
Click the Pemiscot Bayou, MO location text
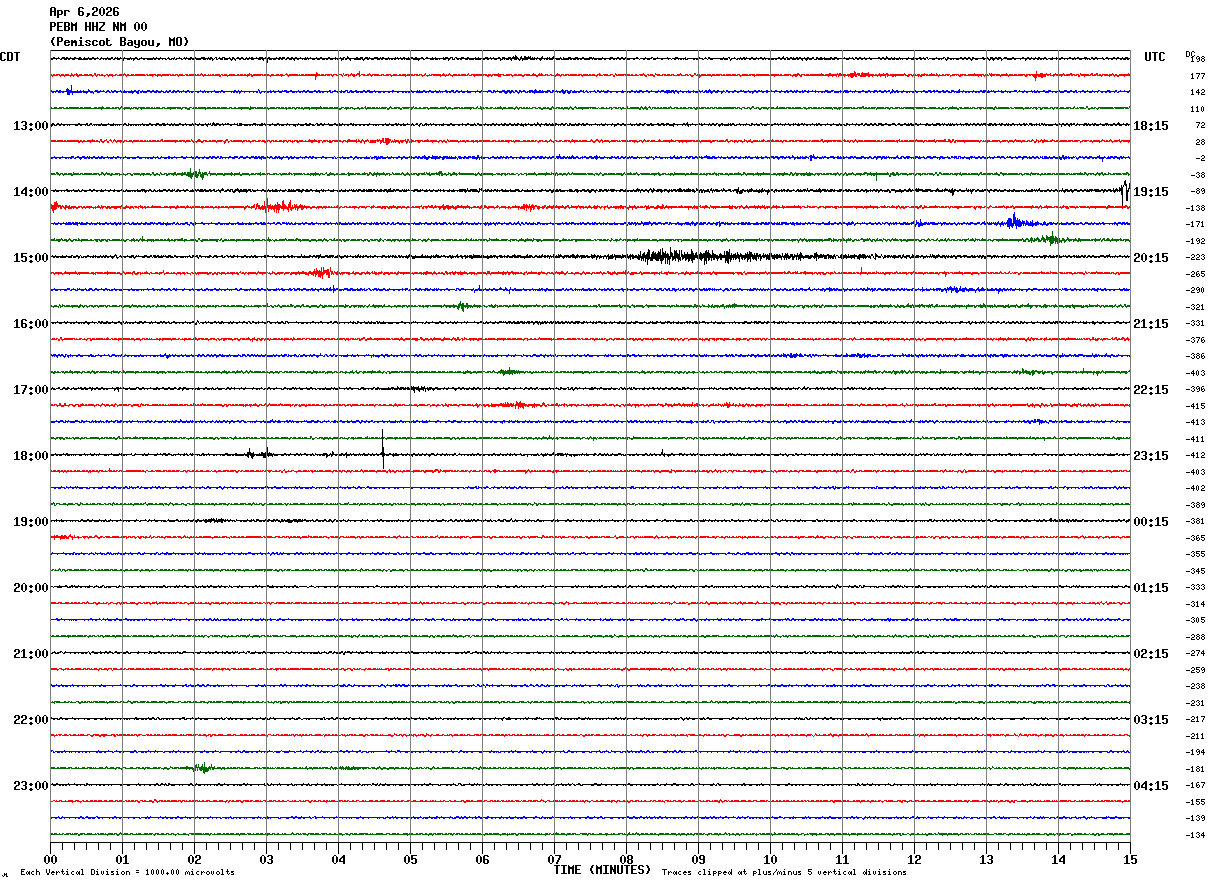pyautogui.click(x=119, y=42)
